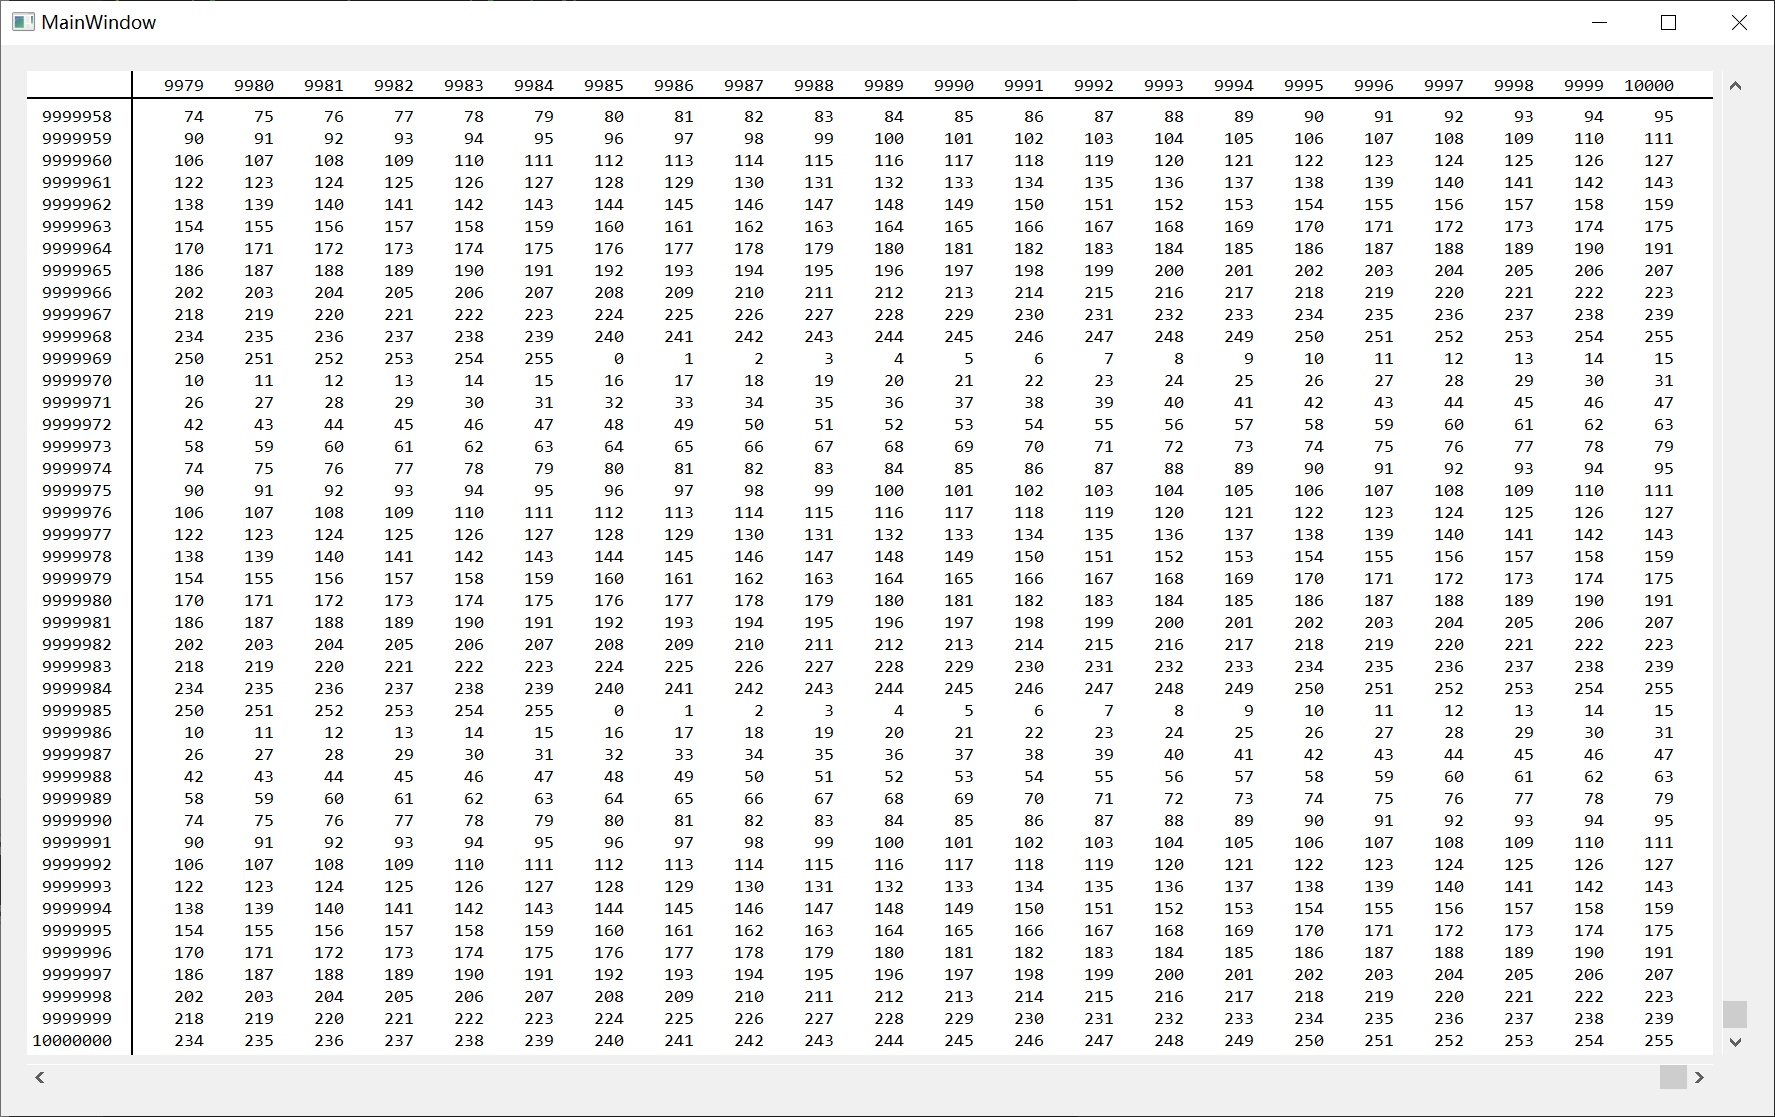The width and height of the screenshot is (1775, 1117).
Task: Select row header 10000000
Action: (72, 1041)
